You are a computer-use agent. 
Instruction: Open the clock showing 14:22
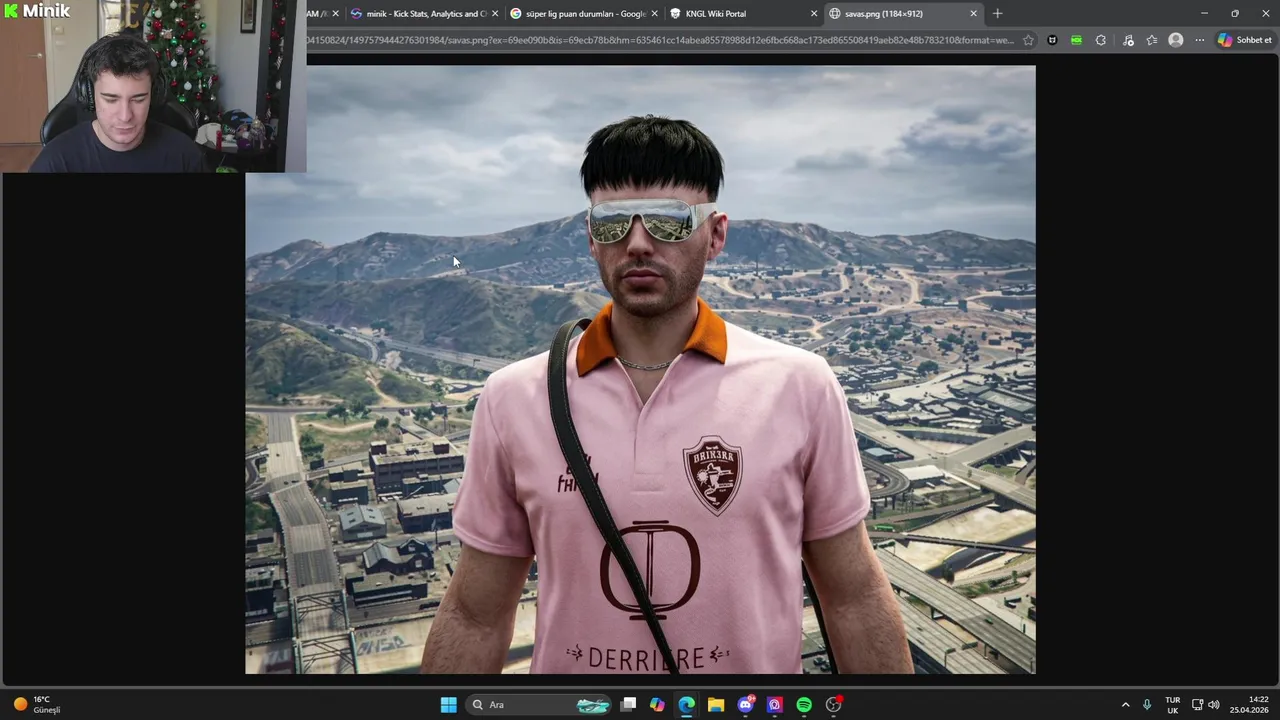pos(1250,705)
